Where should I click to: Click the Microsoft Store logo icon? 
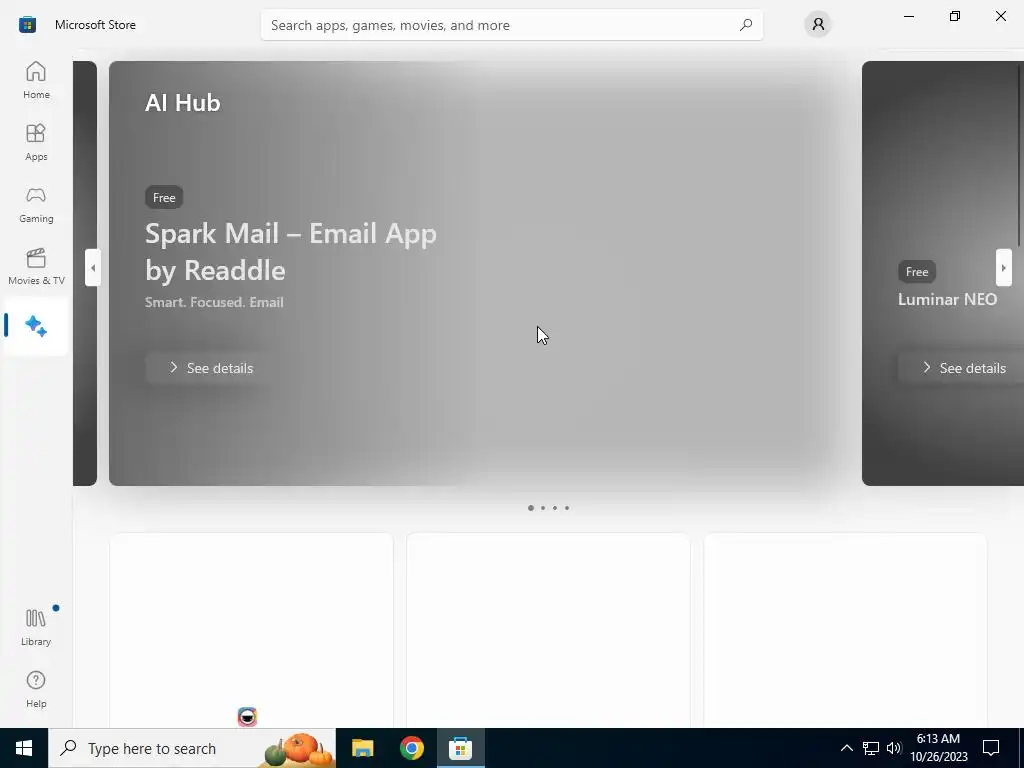pyautogui.click(x=27, y=25)
